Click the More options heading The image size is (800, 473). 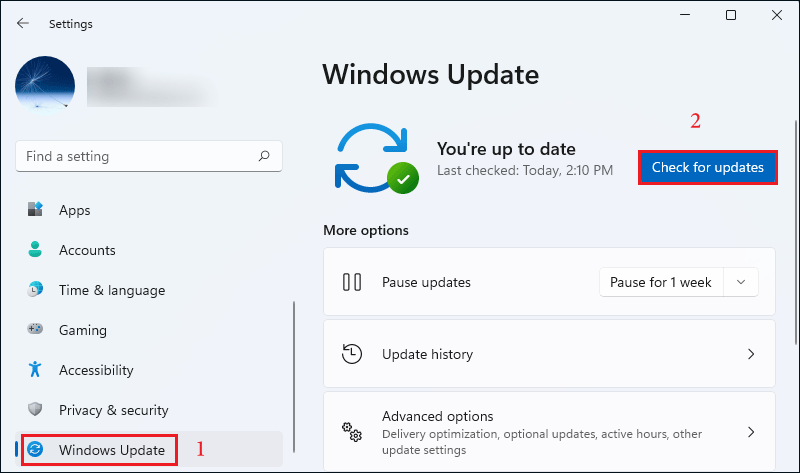[366, 230]
